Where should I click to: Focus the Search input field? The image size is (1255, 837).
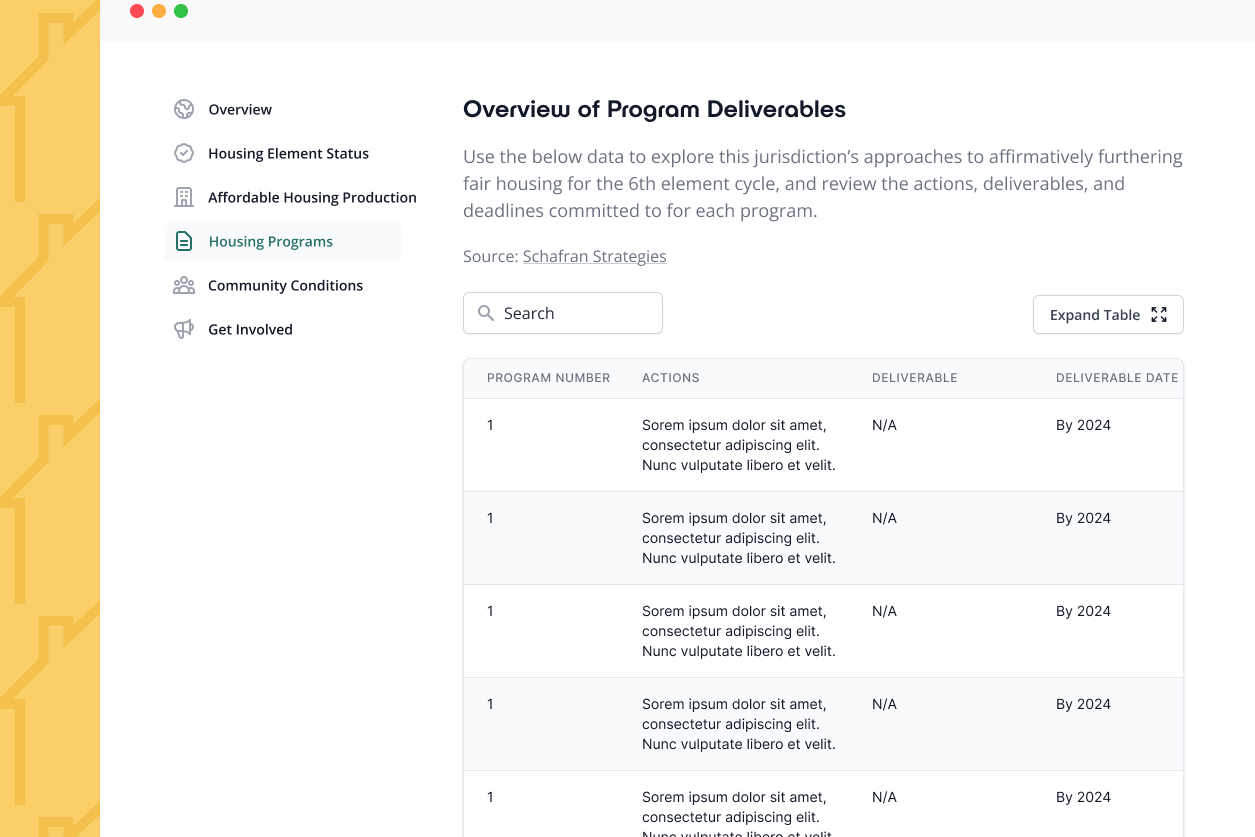tap(575, 314)
